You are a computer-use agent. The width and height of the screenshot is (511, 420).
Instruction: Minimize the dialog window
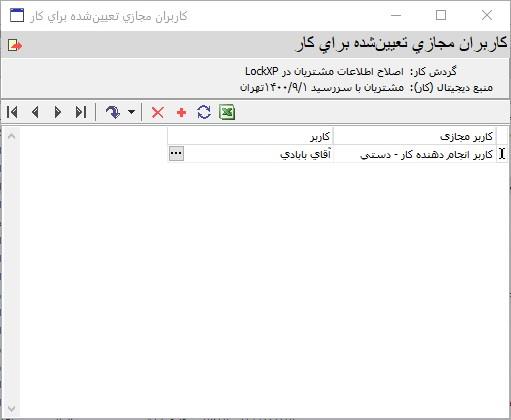[x=396, y=15]
